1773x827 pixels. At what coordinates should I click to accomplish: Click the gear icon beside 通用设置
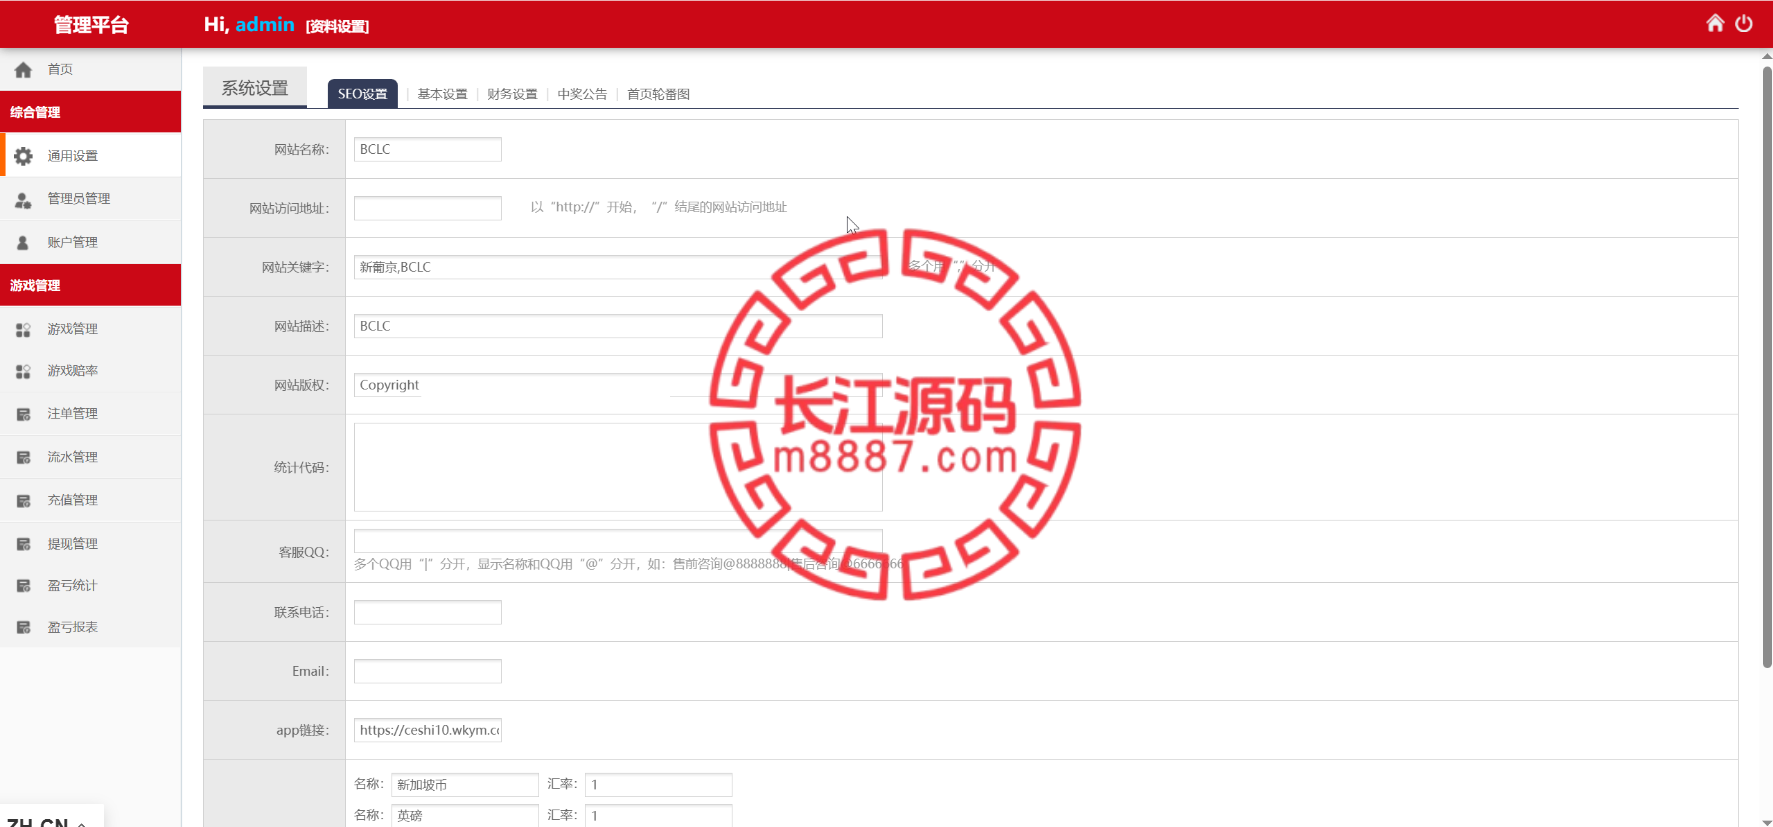[x=23, y=156]
